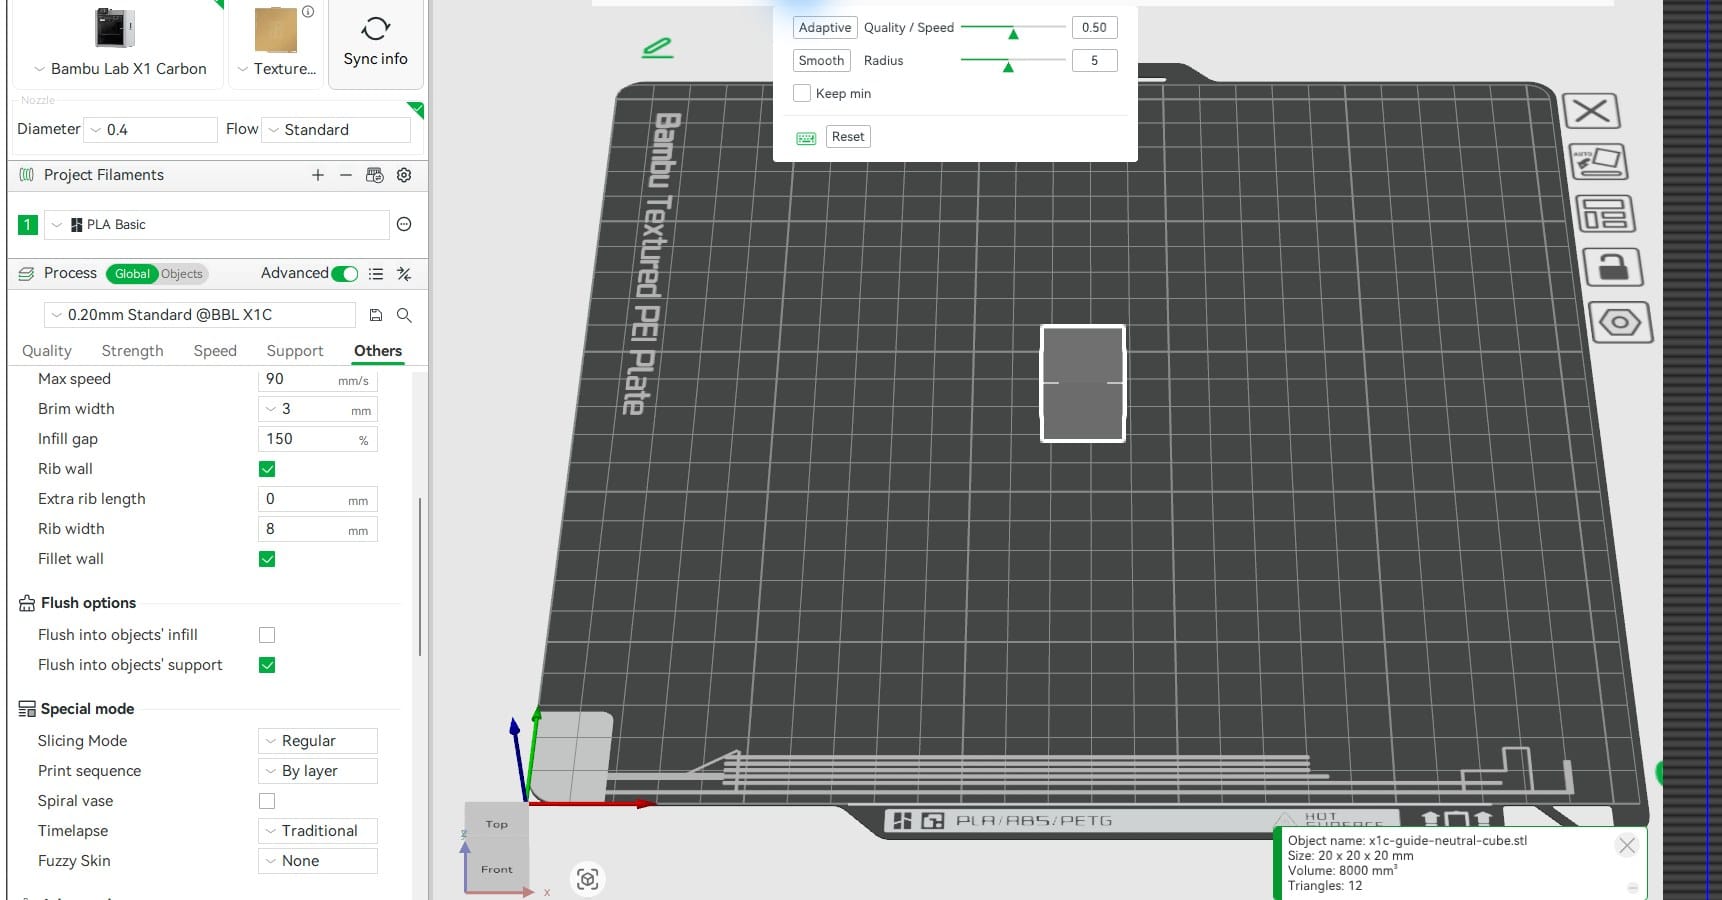Switch to the Strength tab
The width and height of the screenshot is (1722, 900).
coord(132,351)
